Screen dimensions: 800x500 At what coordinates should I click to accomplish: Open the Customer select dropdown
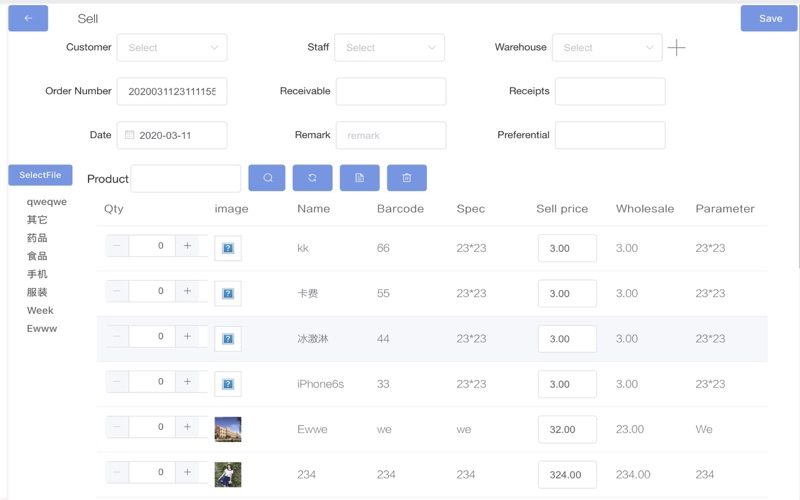pyautogui.click(x=172, y=47)
